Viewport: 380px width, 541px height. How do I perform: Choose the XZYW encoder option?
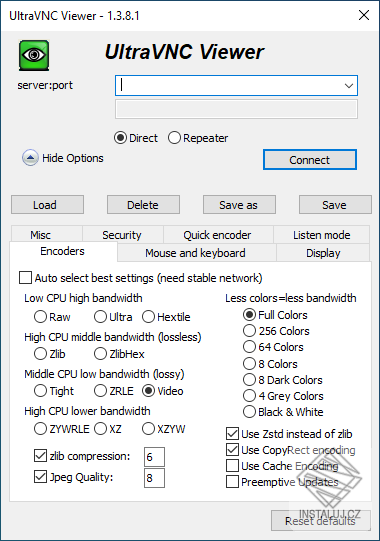pos(148,429)
